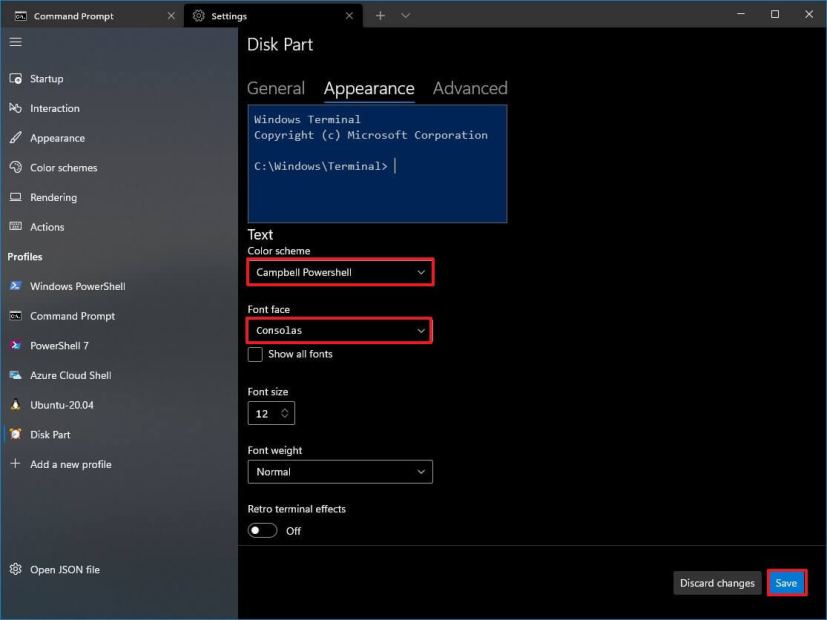Click the Ubuntu-20.04 penguin icon

pyautogui.click(x=15, y=405)
